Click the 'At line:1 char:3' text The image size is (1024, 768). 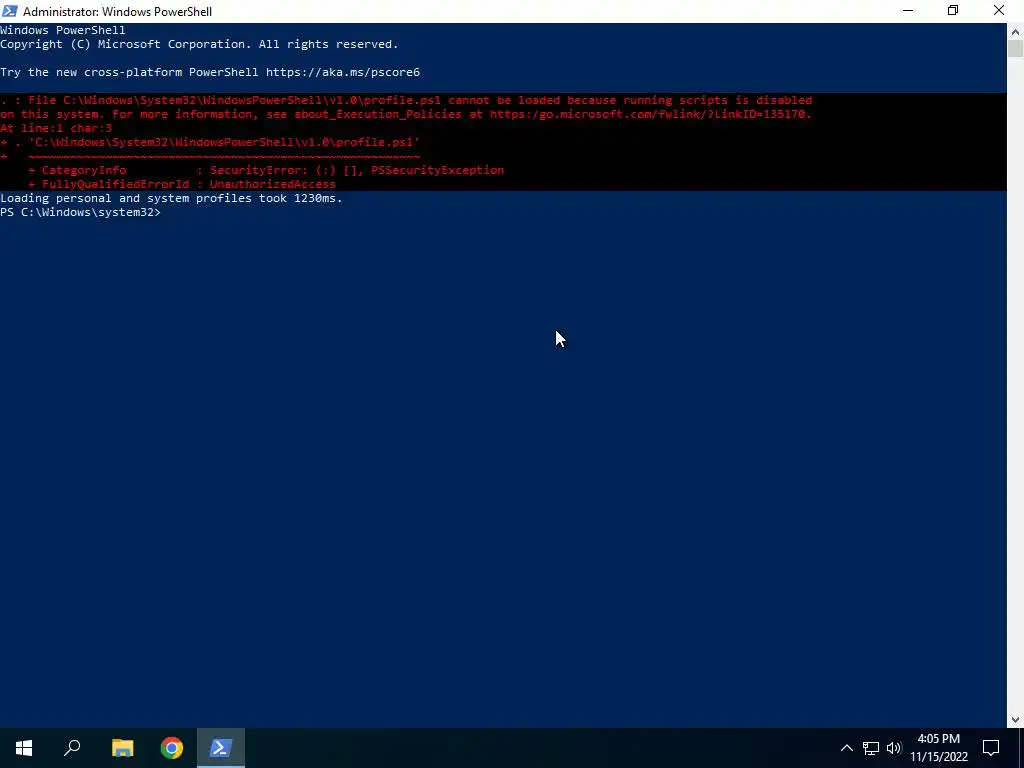pos(56,128)
